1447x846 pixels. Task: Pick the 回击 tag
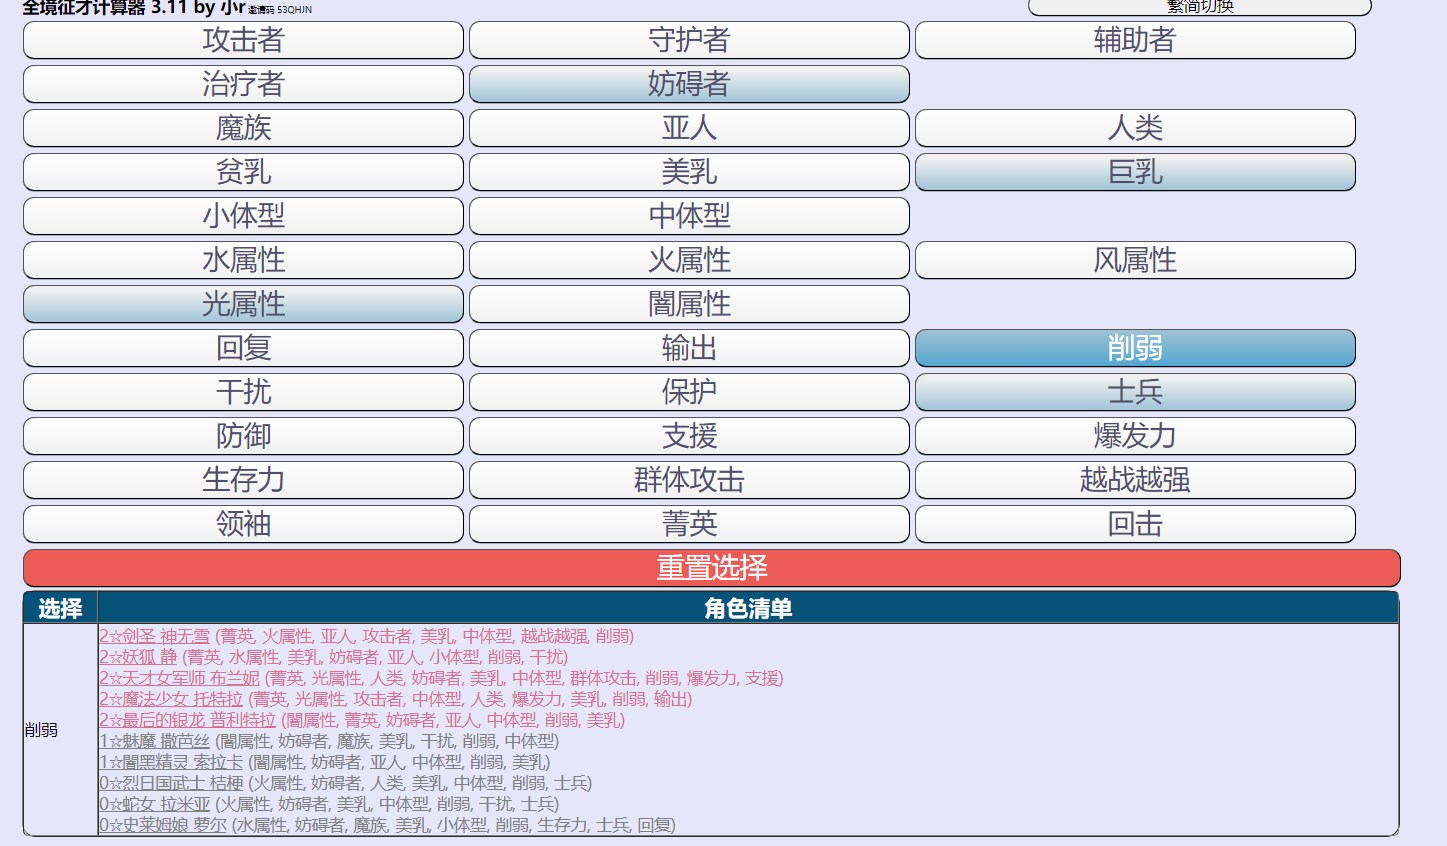(x=1135, y=524)
